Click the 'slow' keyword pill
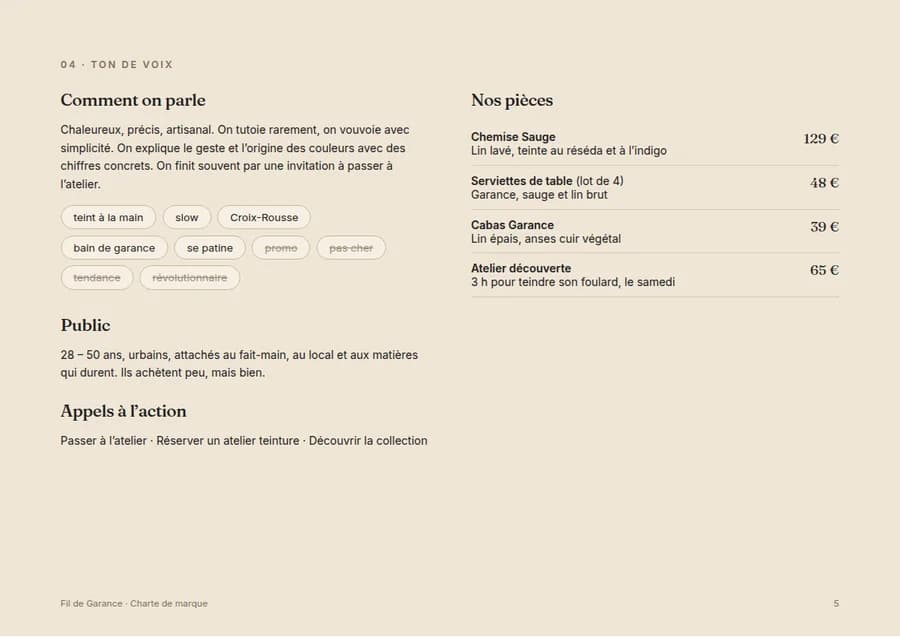The width and height of the screenshot is (900, 637). click(x=187, y=217)
